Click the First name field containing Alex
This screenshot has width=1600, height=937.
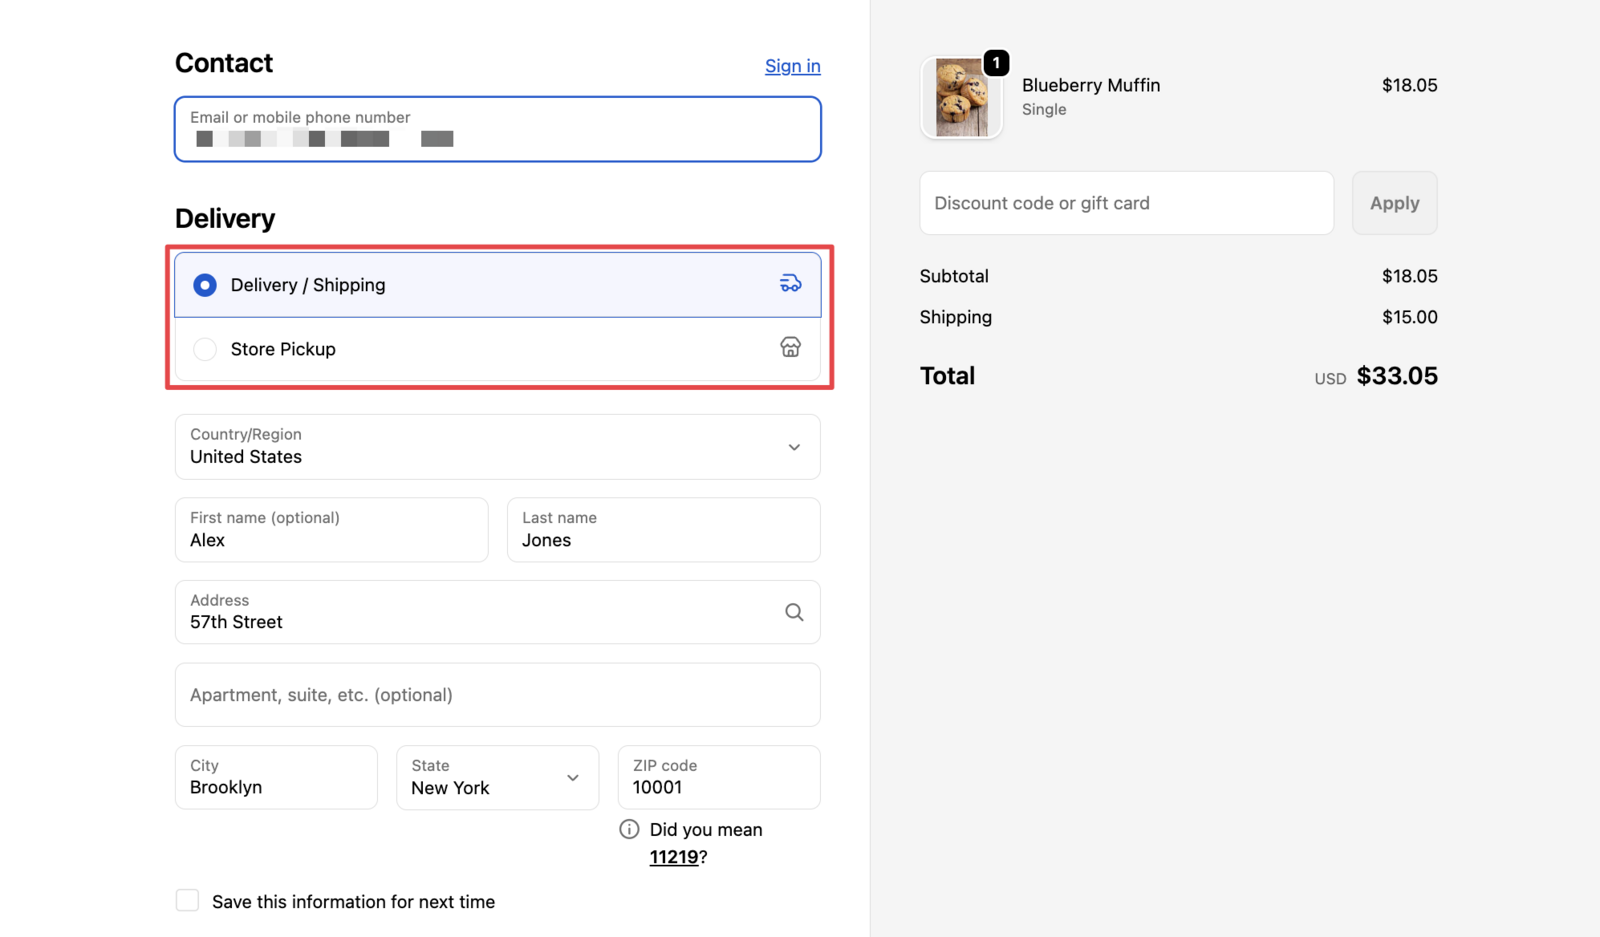[x=332, y=530]
